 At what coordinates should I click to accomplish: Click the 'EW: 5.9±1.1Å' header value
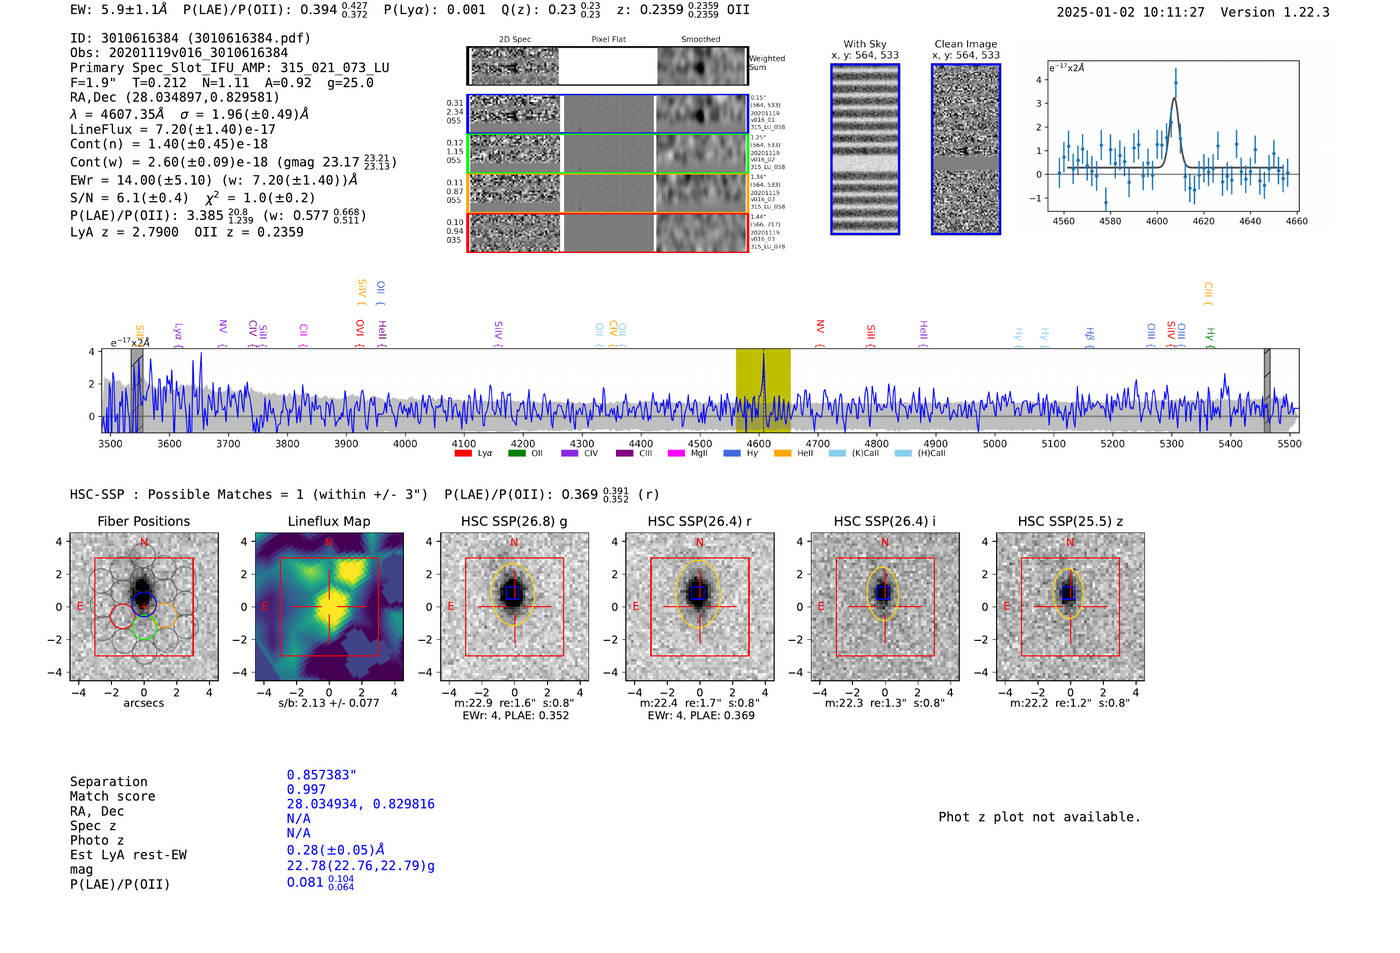tap(120, 10)
